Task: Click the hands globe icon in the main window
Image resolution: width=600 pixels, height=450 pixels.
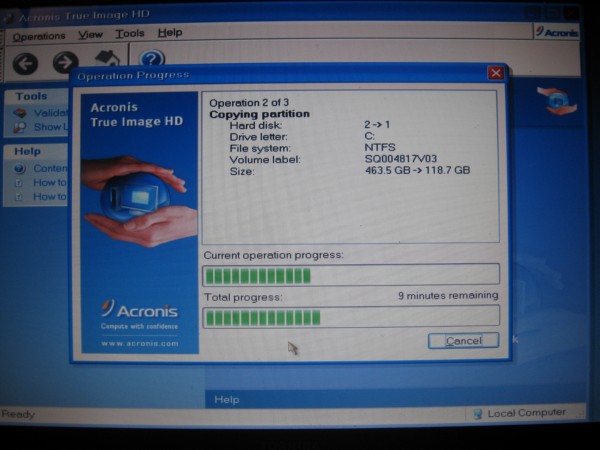Action: coord(557,100)
